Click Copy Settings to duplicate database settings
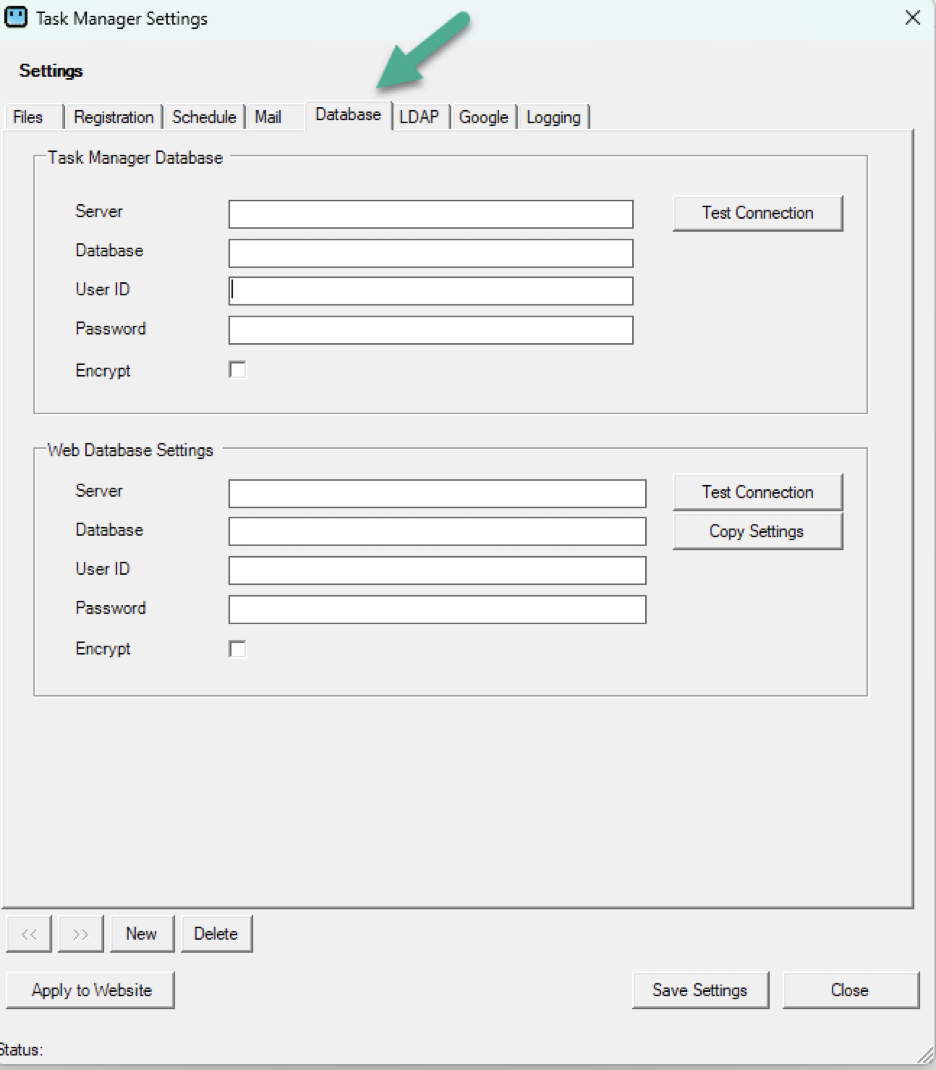 click(757, 531)
